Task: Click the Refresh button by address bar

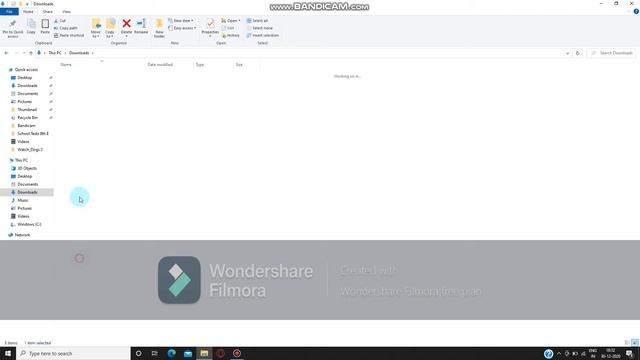Action: point(577,53)
